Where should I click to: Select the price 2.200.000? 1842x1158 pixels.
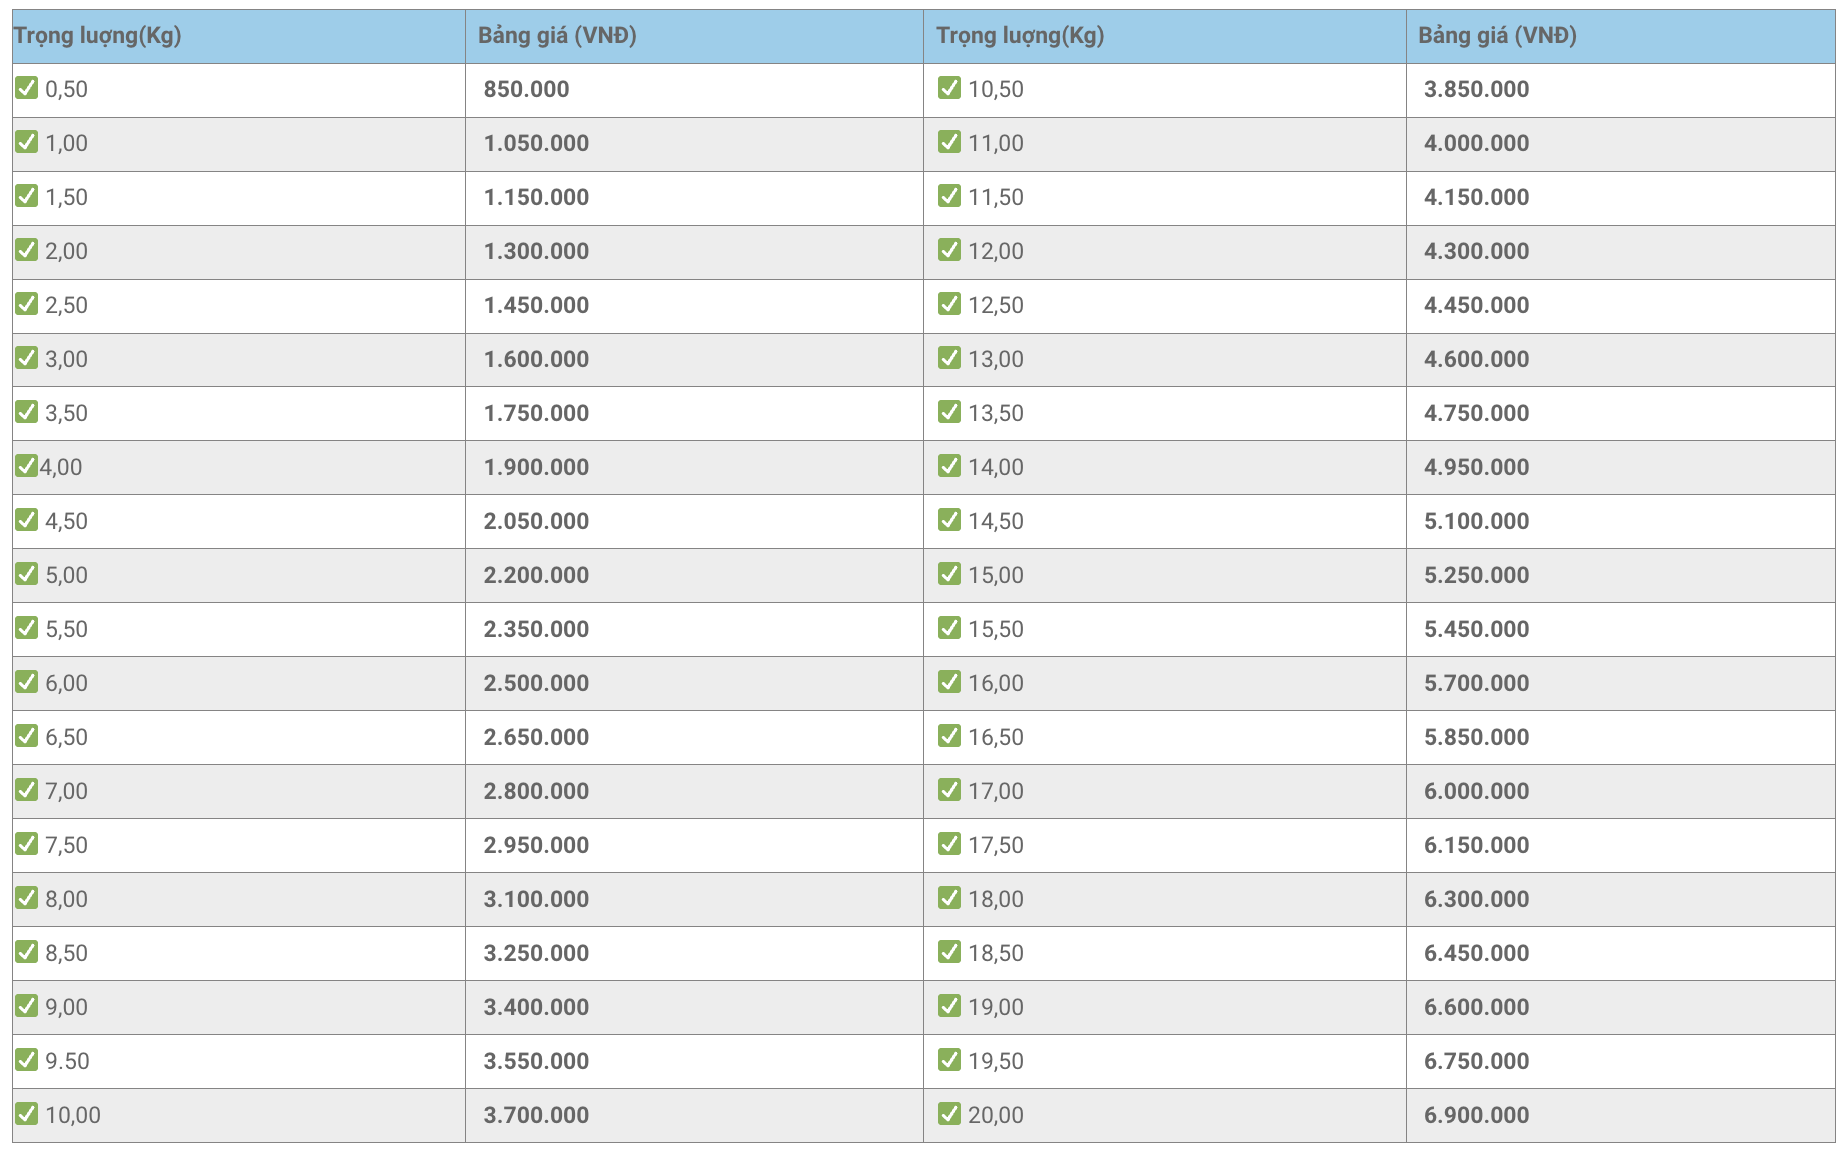click(x=536, y=575)
